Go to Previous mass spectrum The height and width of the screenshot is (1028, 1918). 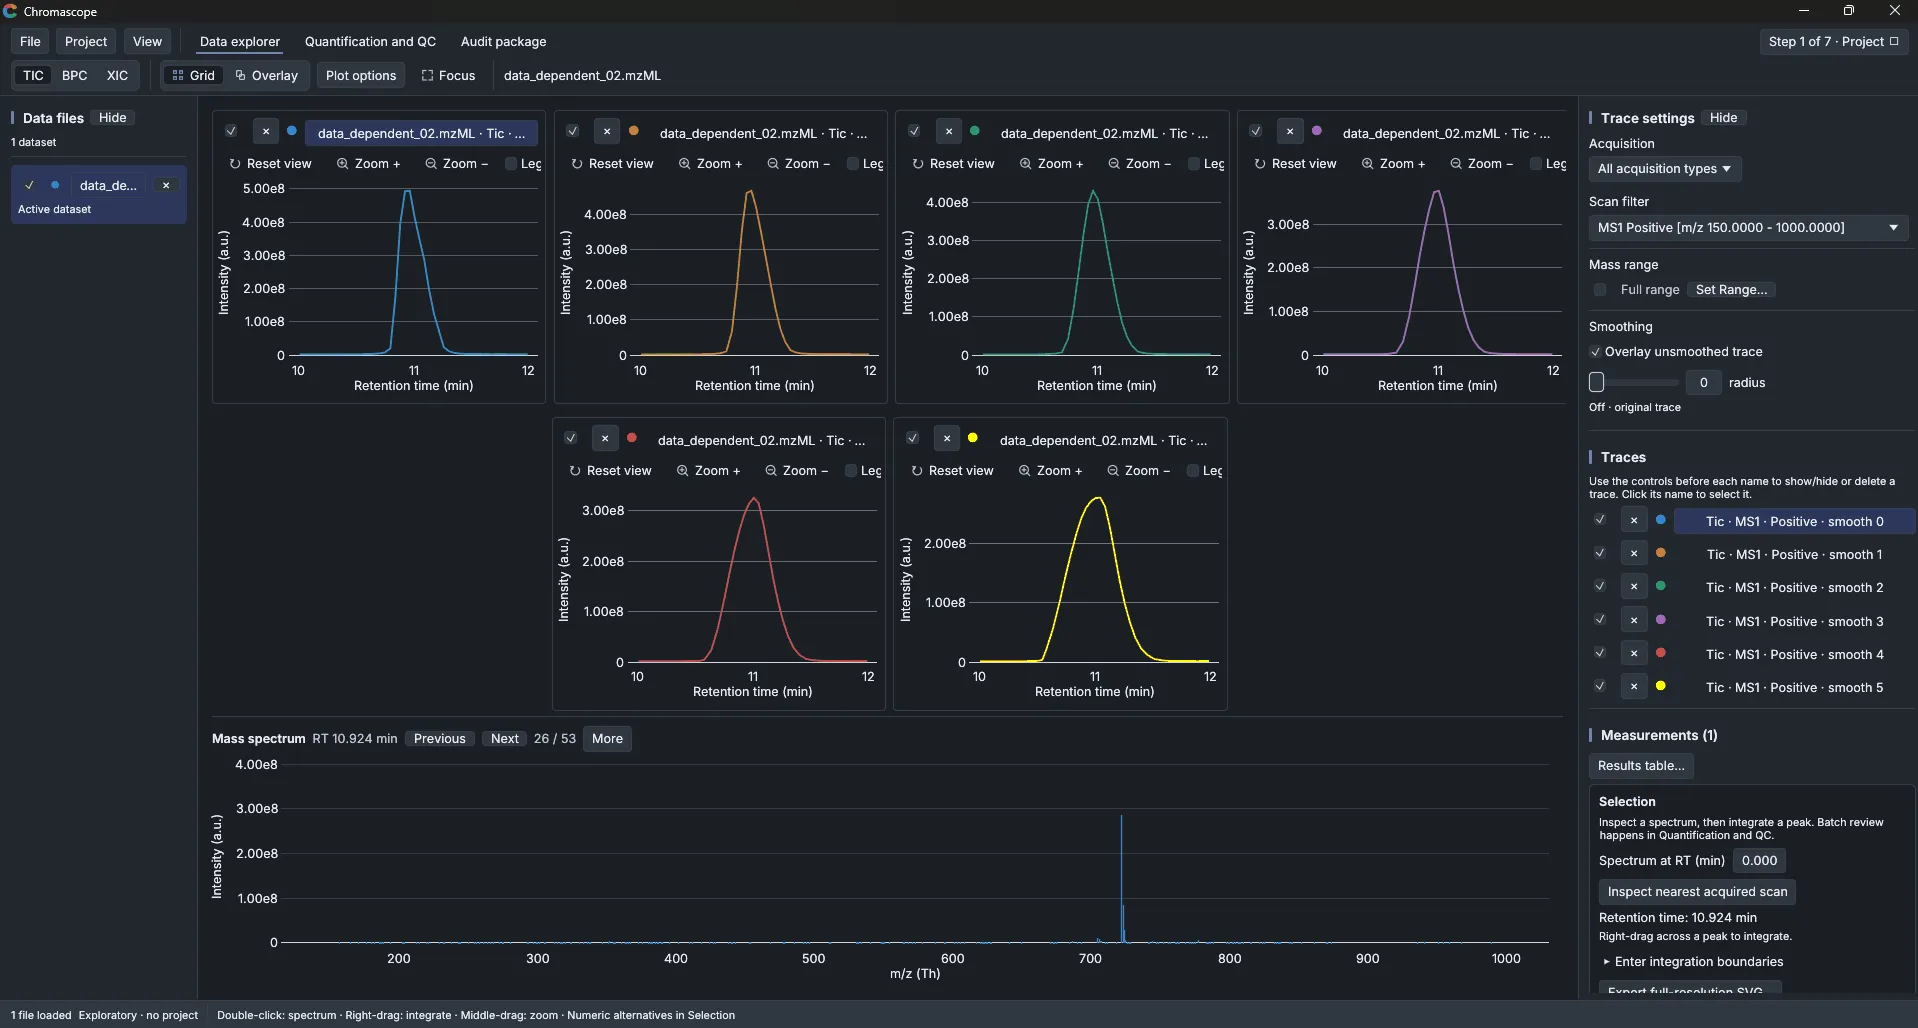440,739
